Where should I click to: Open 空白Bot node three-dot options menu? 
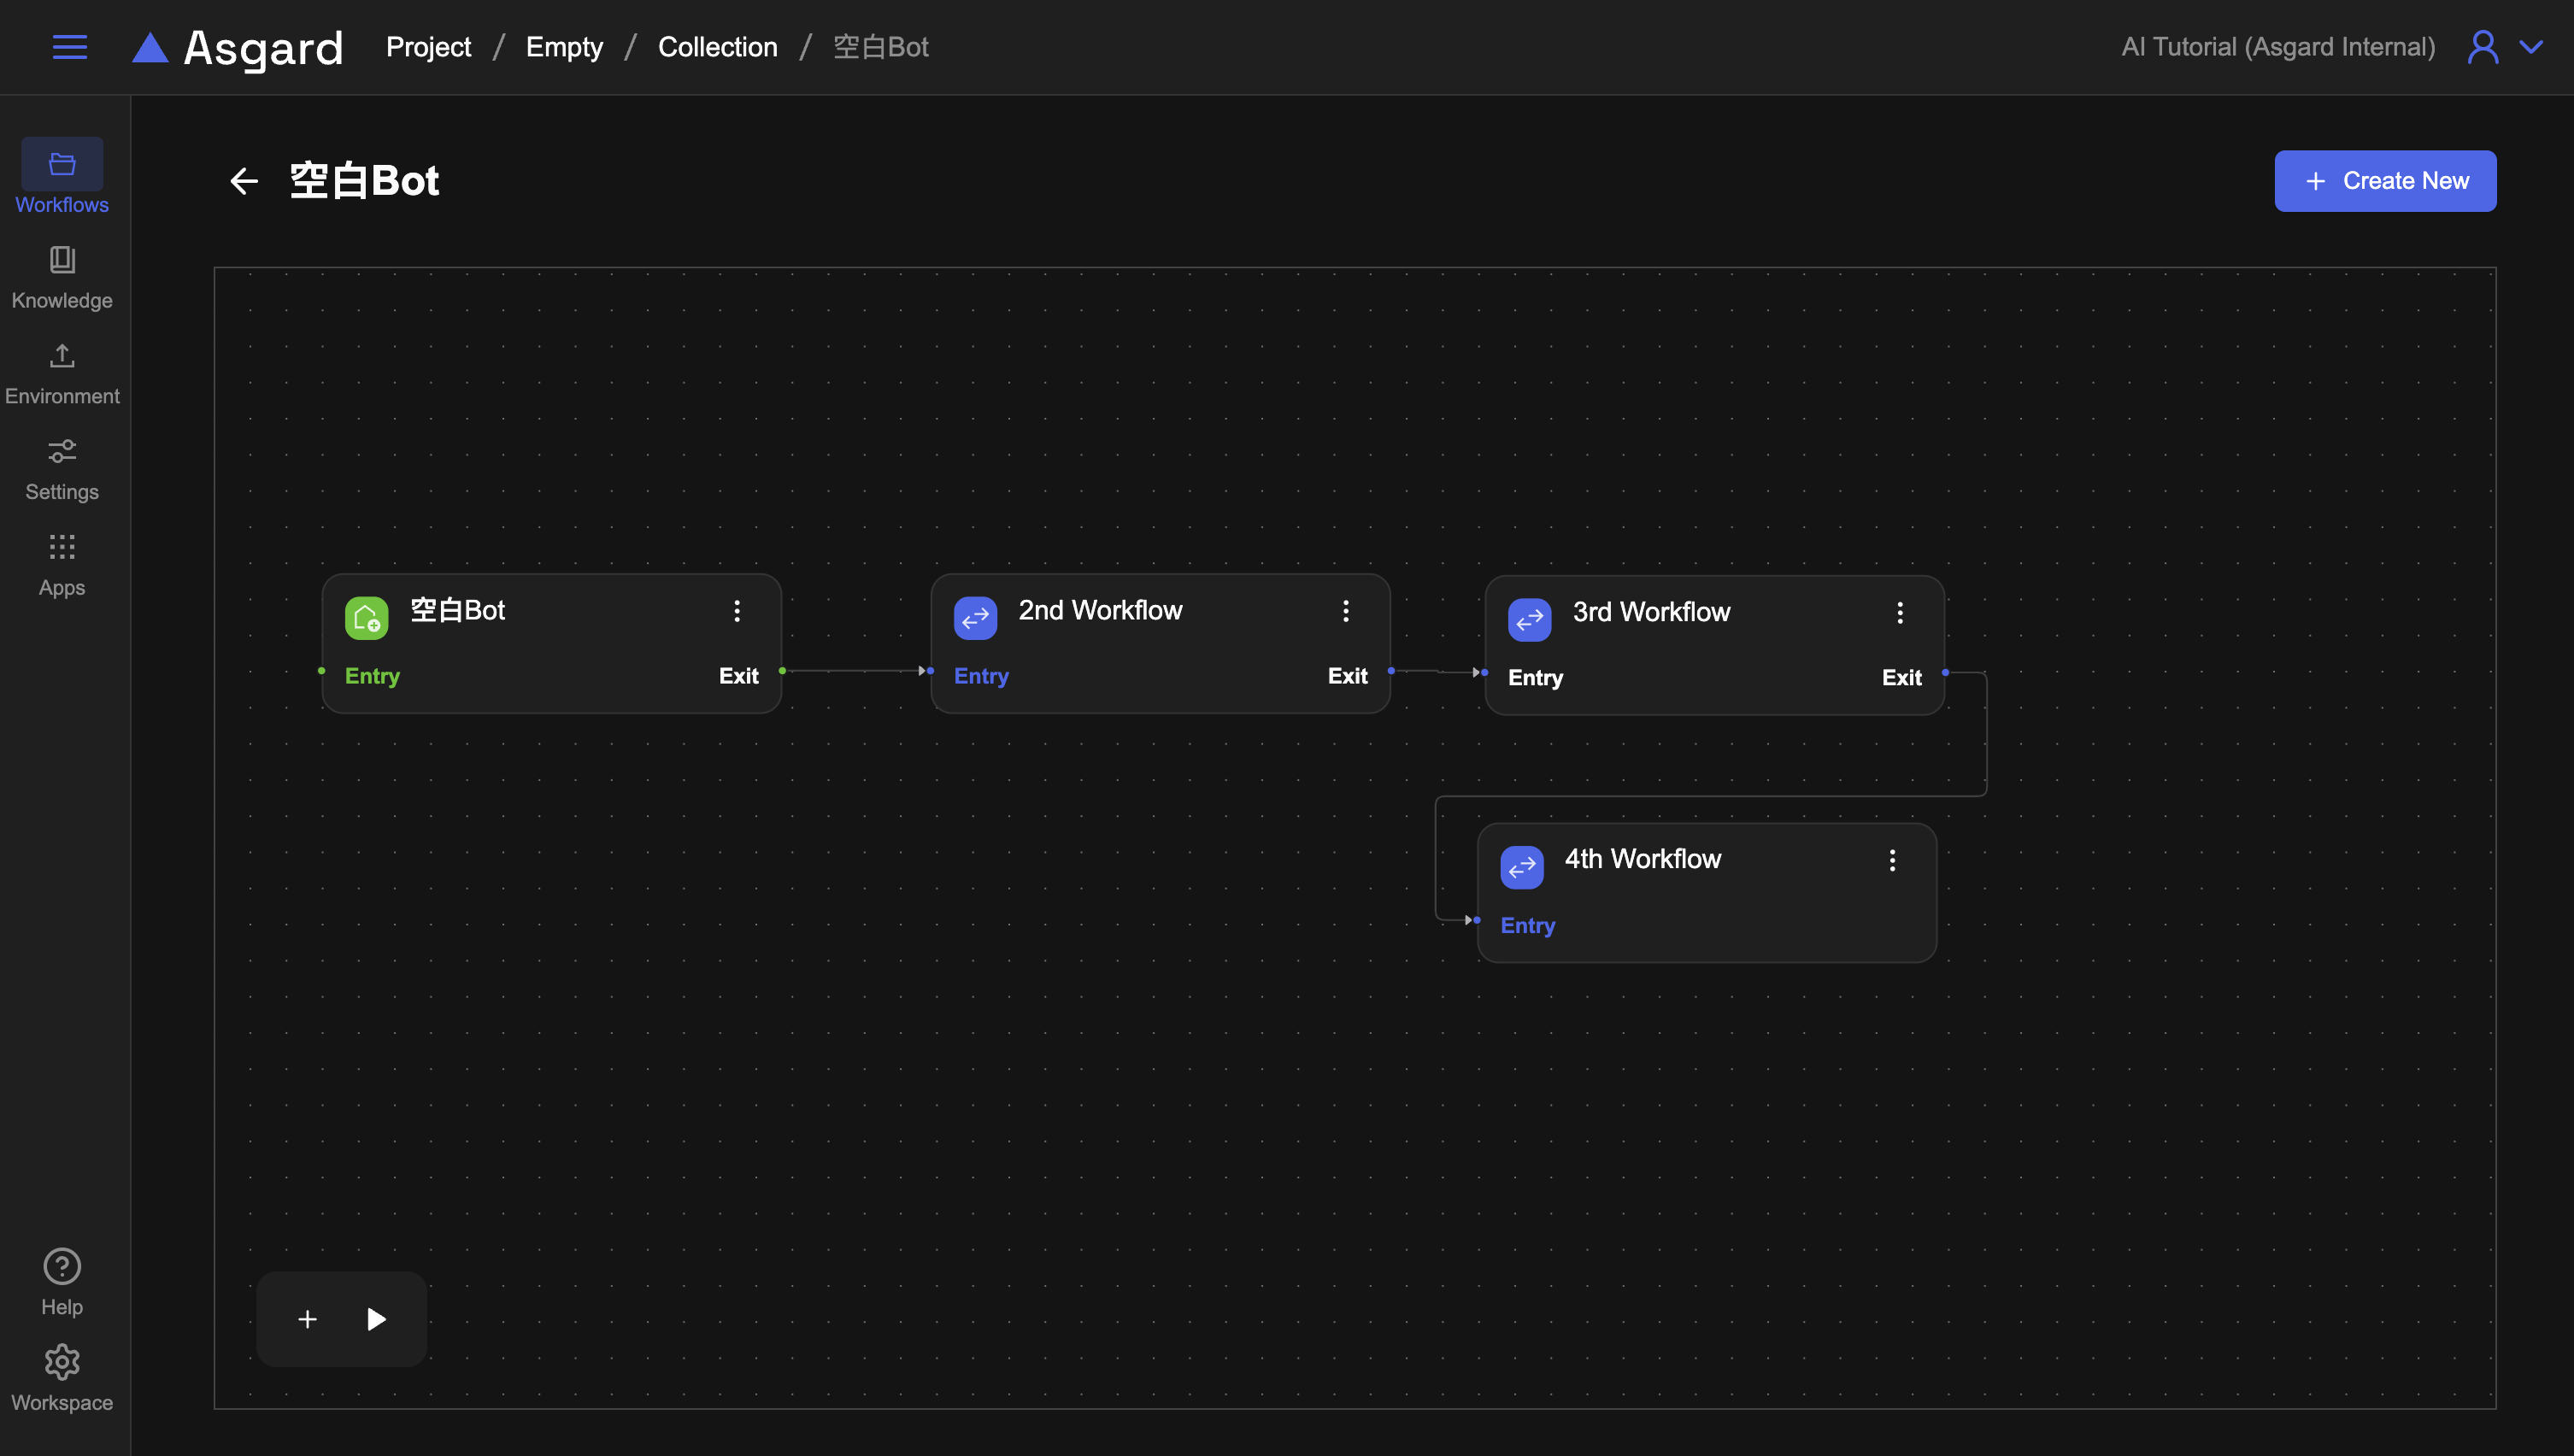[737, 610]
